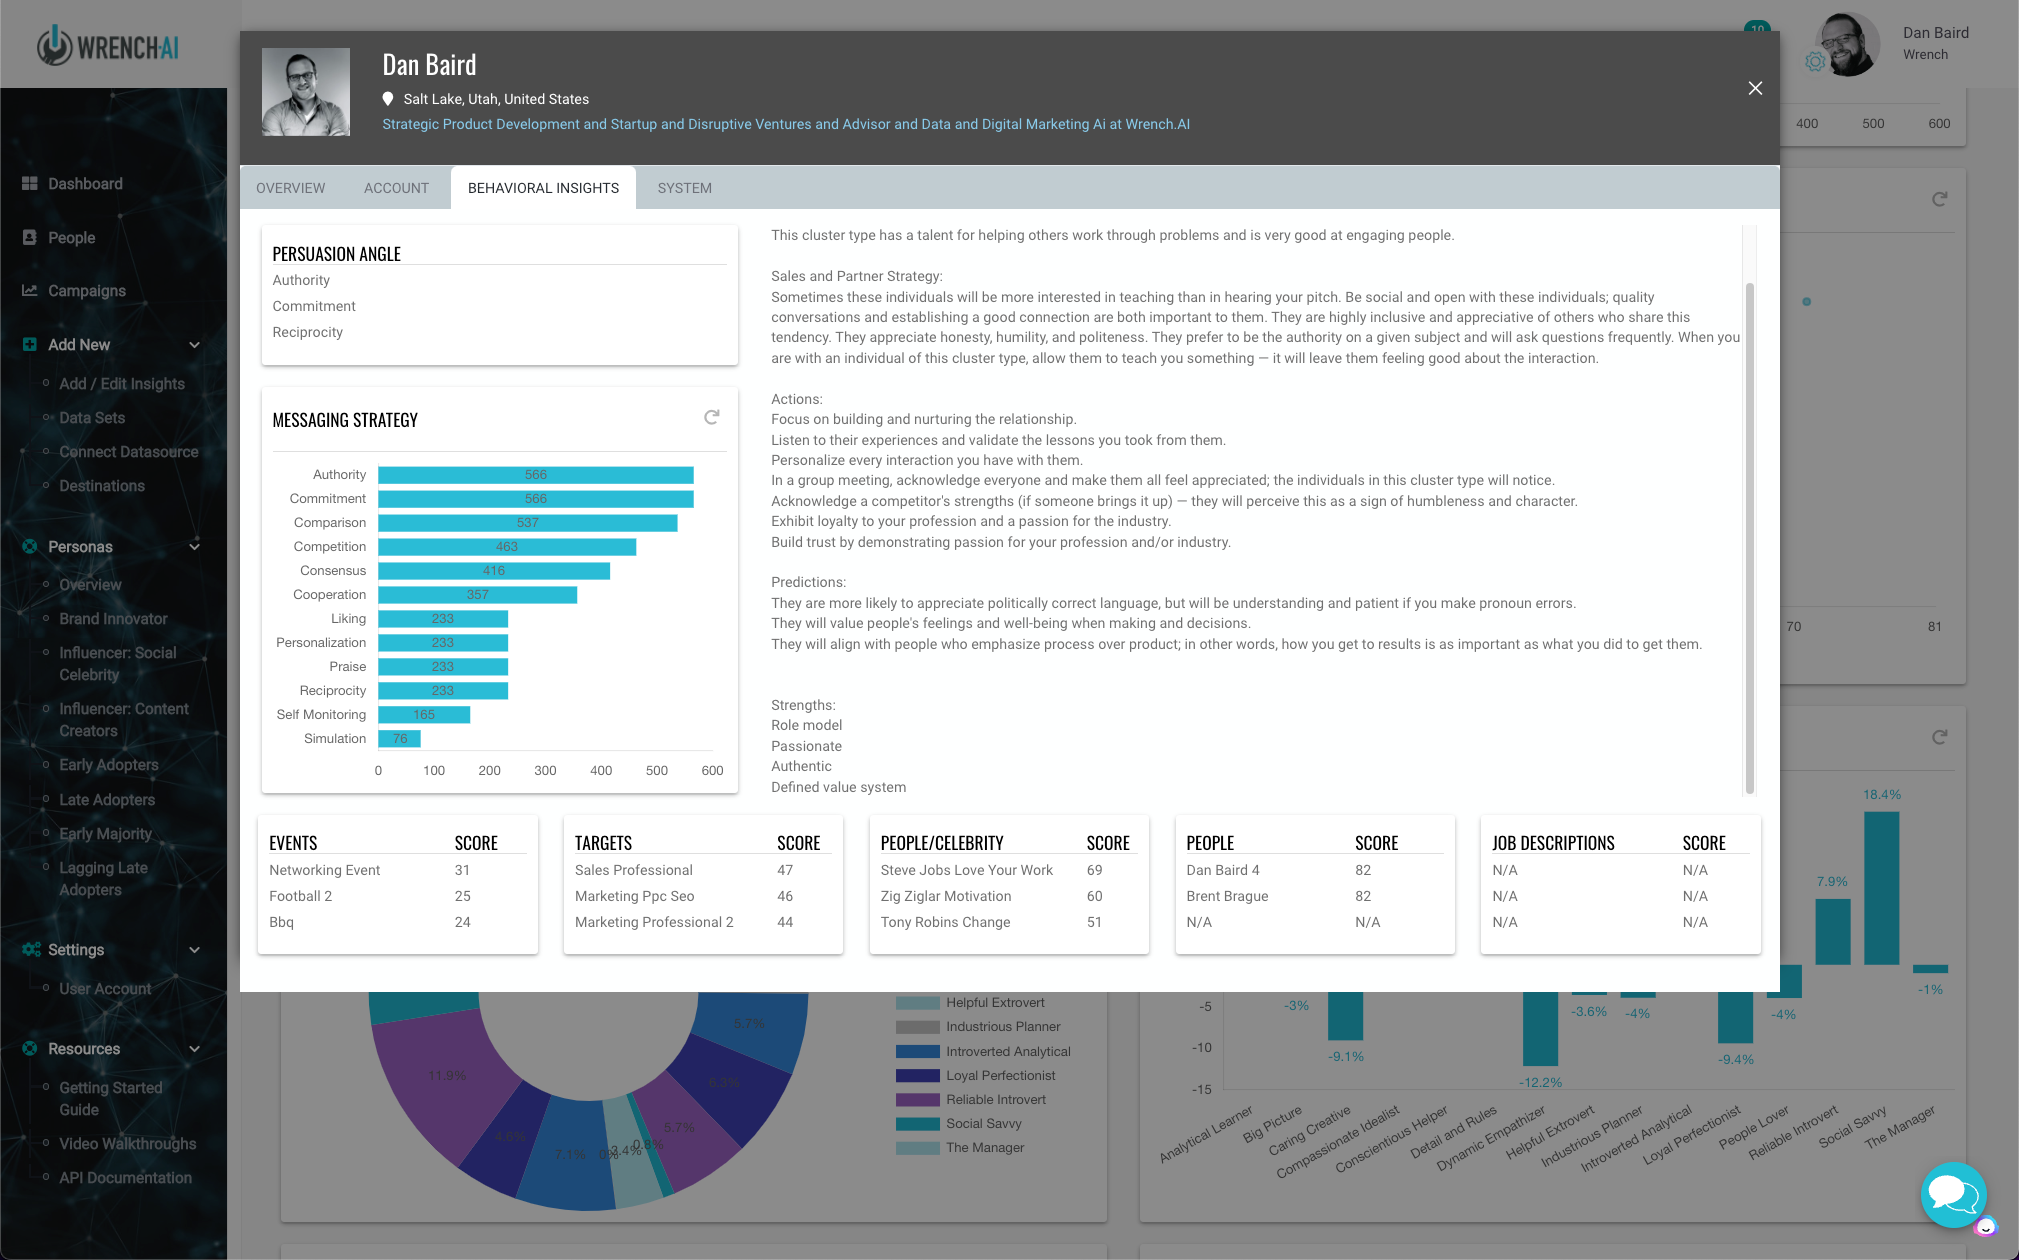Open the Brand Innovator persona
This screenshot has width=2019, height=1260.
pos(113,619)
